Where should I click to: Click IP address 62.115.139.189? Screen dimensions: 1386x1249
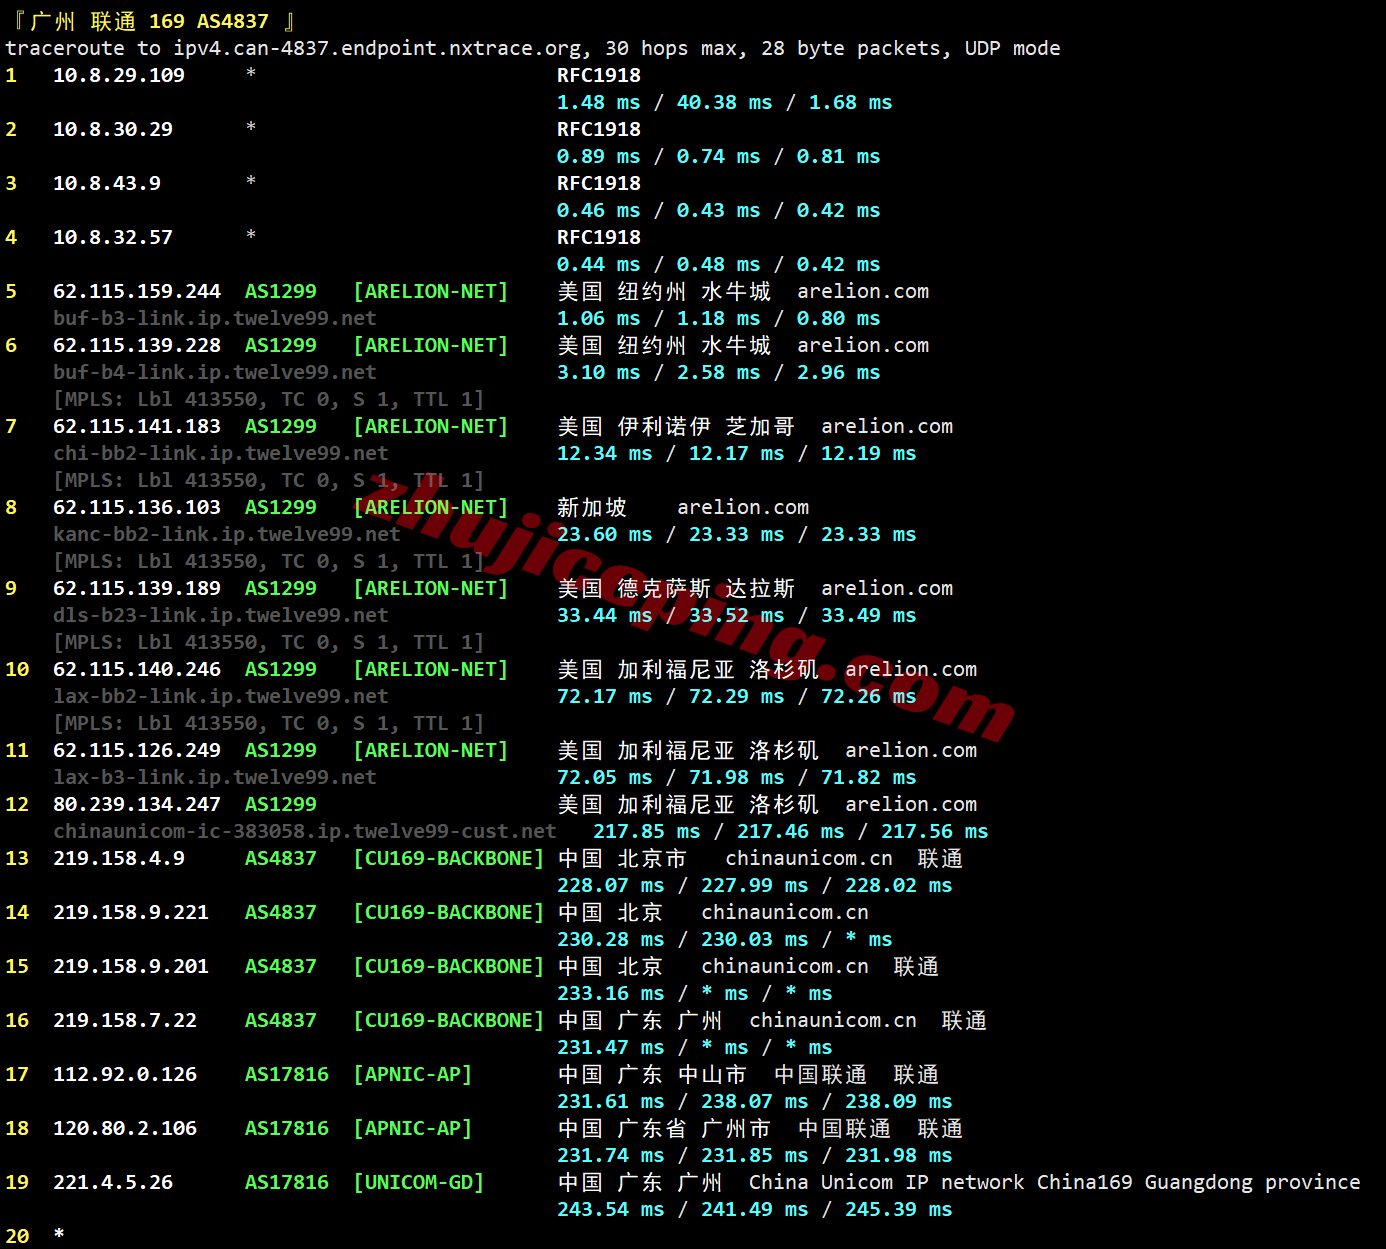coord(137,588)
